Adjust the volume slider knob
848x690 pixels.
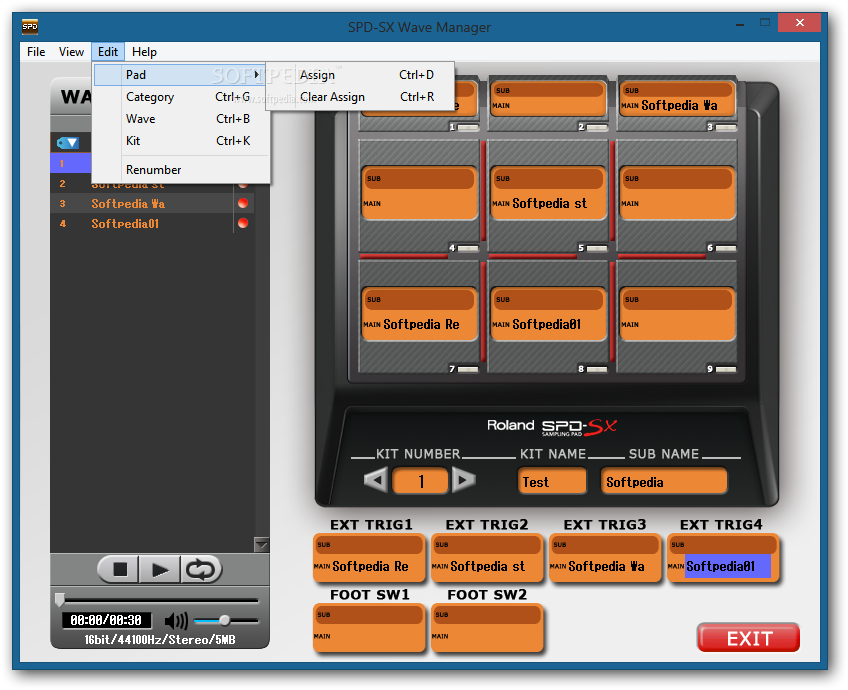click(x=224, y=620)
